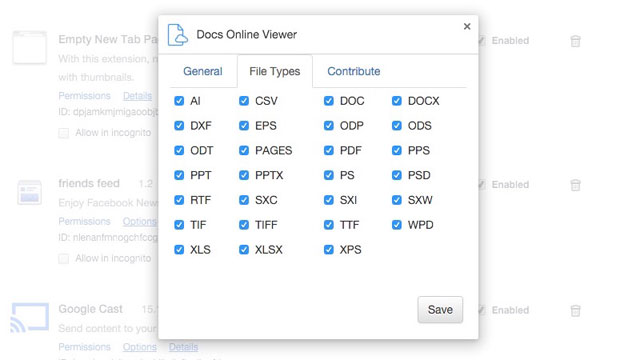Disable the DOC file type
The image size is (640, 360).
[x=329, y=101]
